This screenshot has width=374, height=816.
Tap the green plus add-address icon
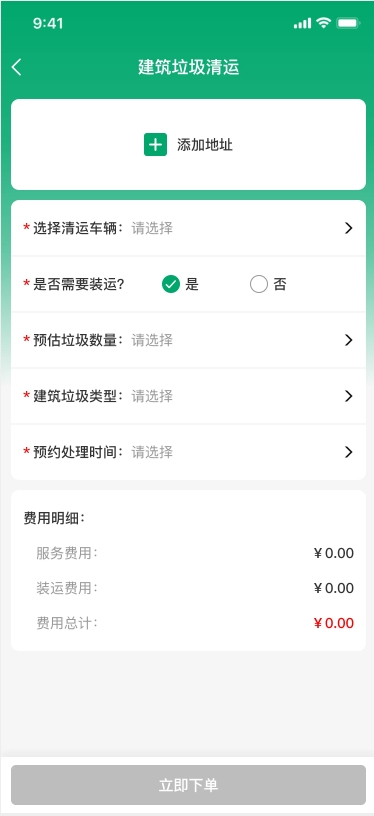(155, 145)
